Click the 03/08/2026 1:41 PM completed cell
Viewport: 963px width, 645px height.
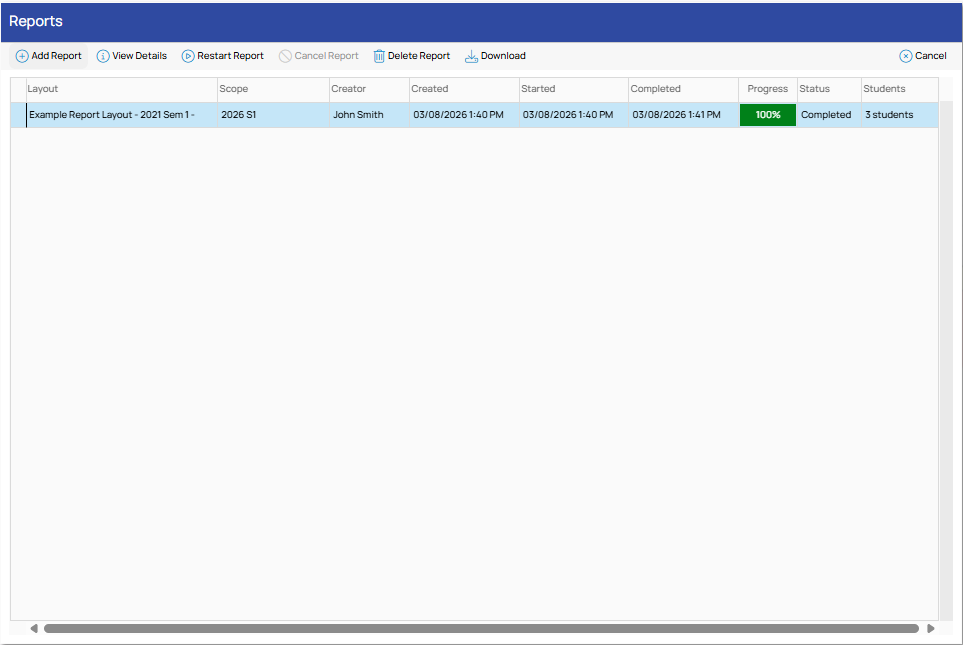pos(684,115)
